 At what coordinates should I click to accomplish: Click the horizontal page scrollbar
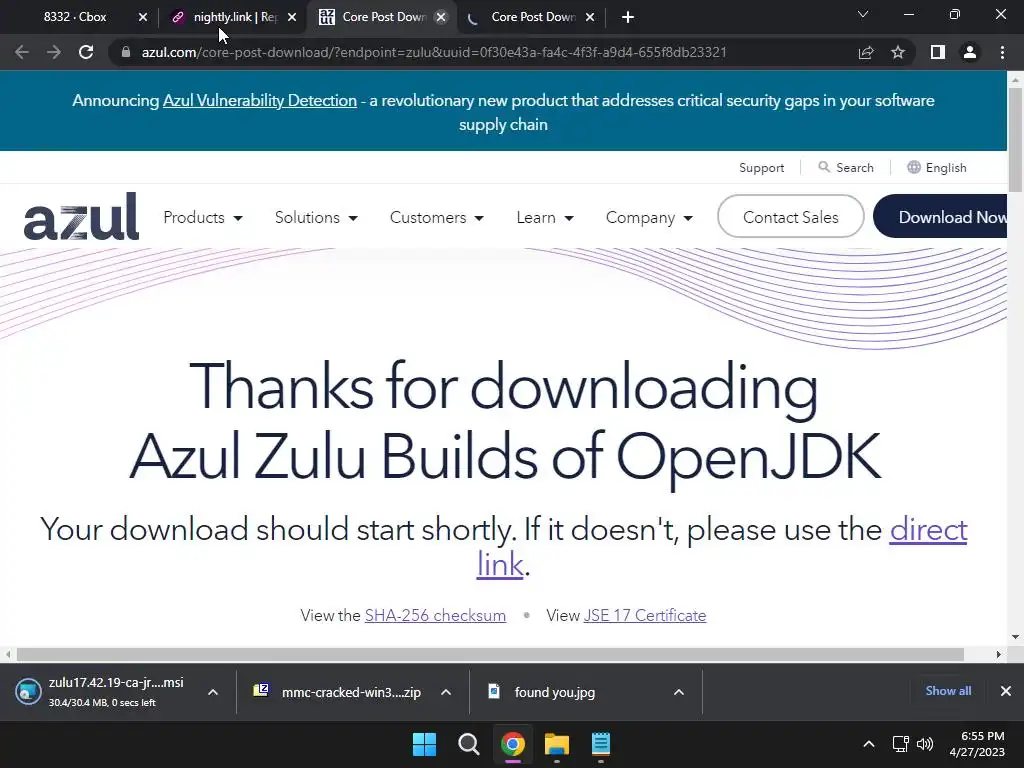[x=490, y=654]
